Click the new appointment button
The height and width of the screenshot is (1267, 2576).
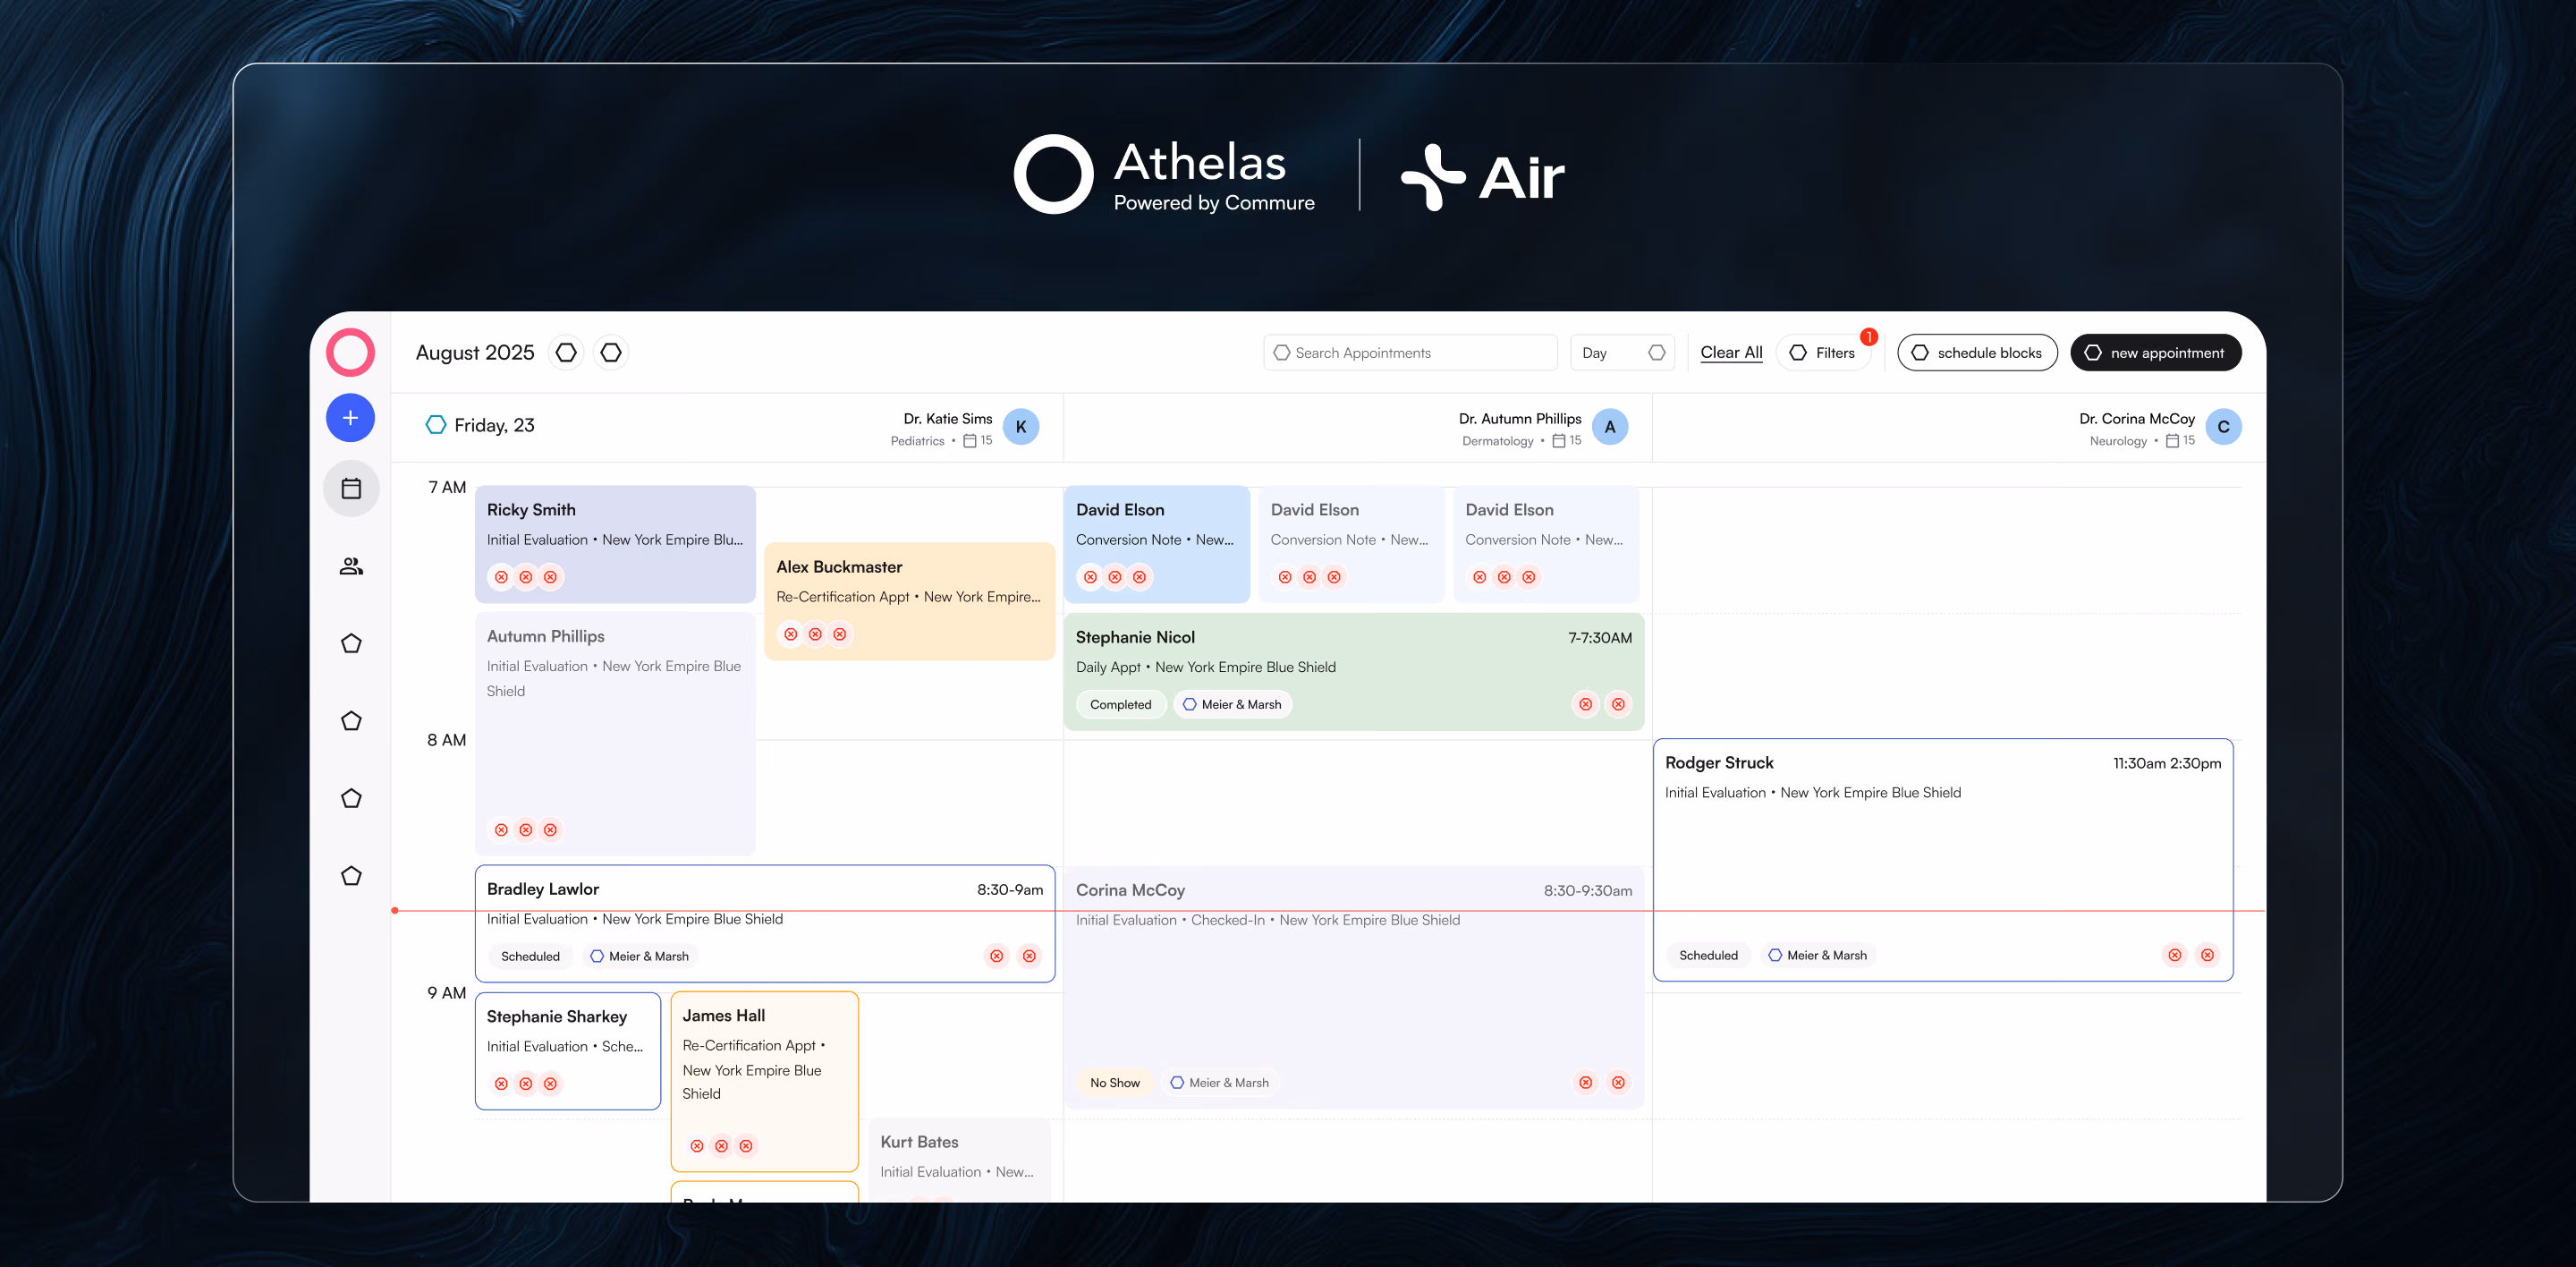point(2156,353)
